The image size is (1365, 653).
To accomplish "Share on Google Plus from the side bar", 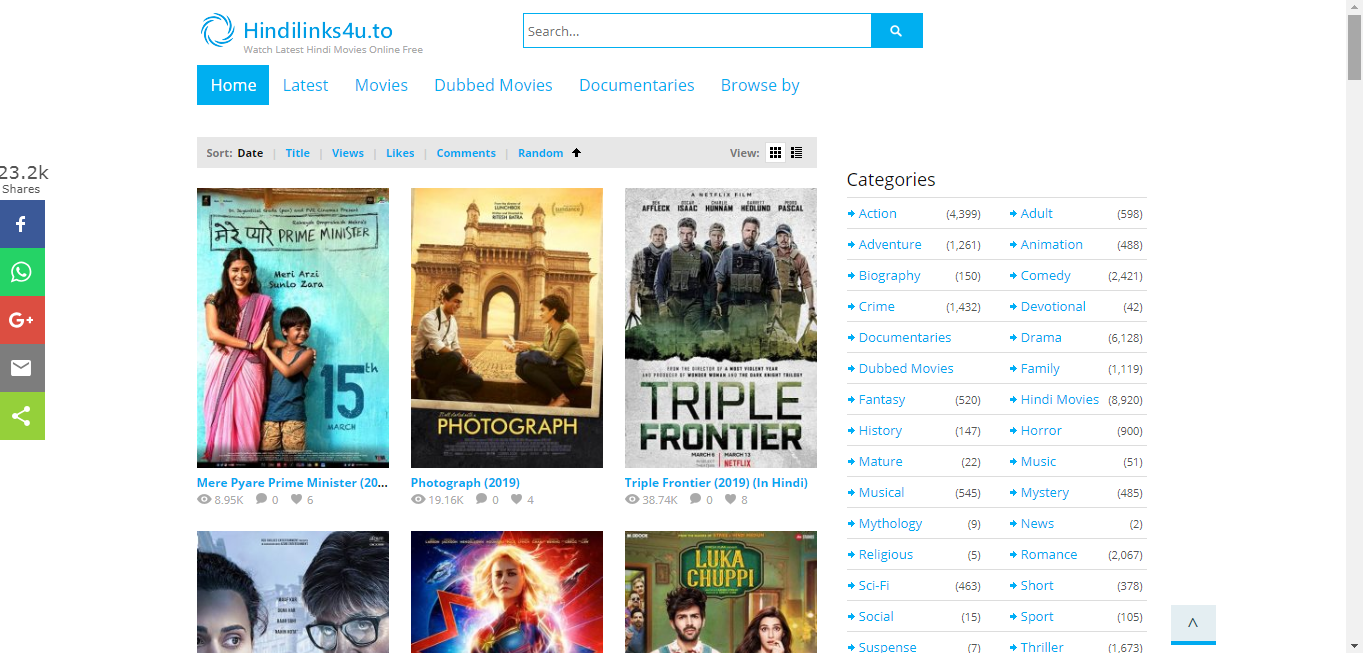I will (x=21, y=320).
